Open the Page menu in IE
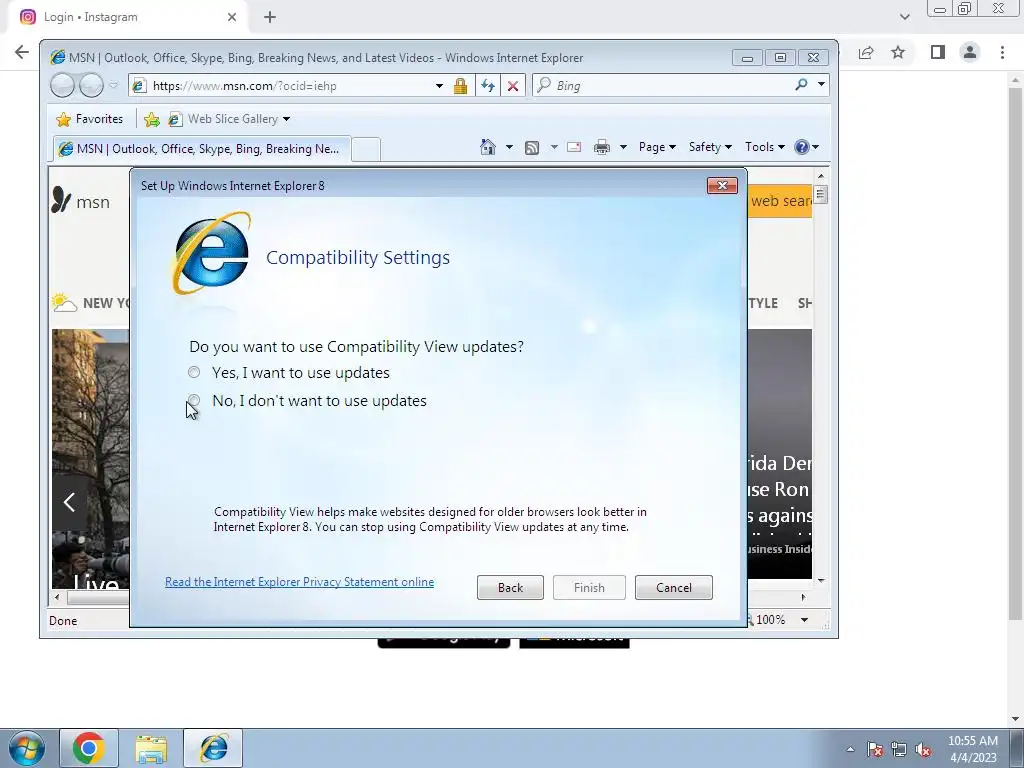The image size is (1024, 768). (x=657, y=147)
